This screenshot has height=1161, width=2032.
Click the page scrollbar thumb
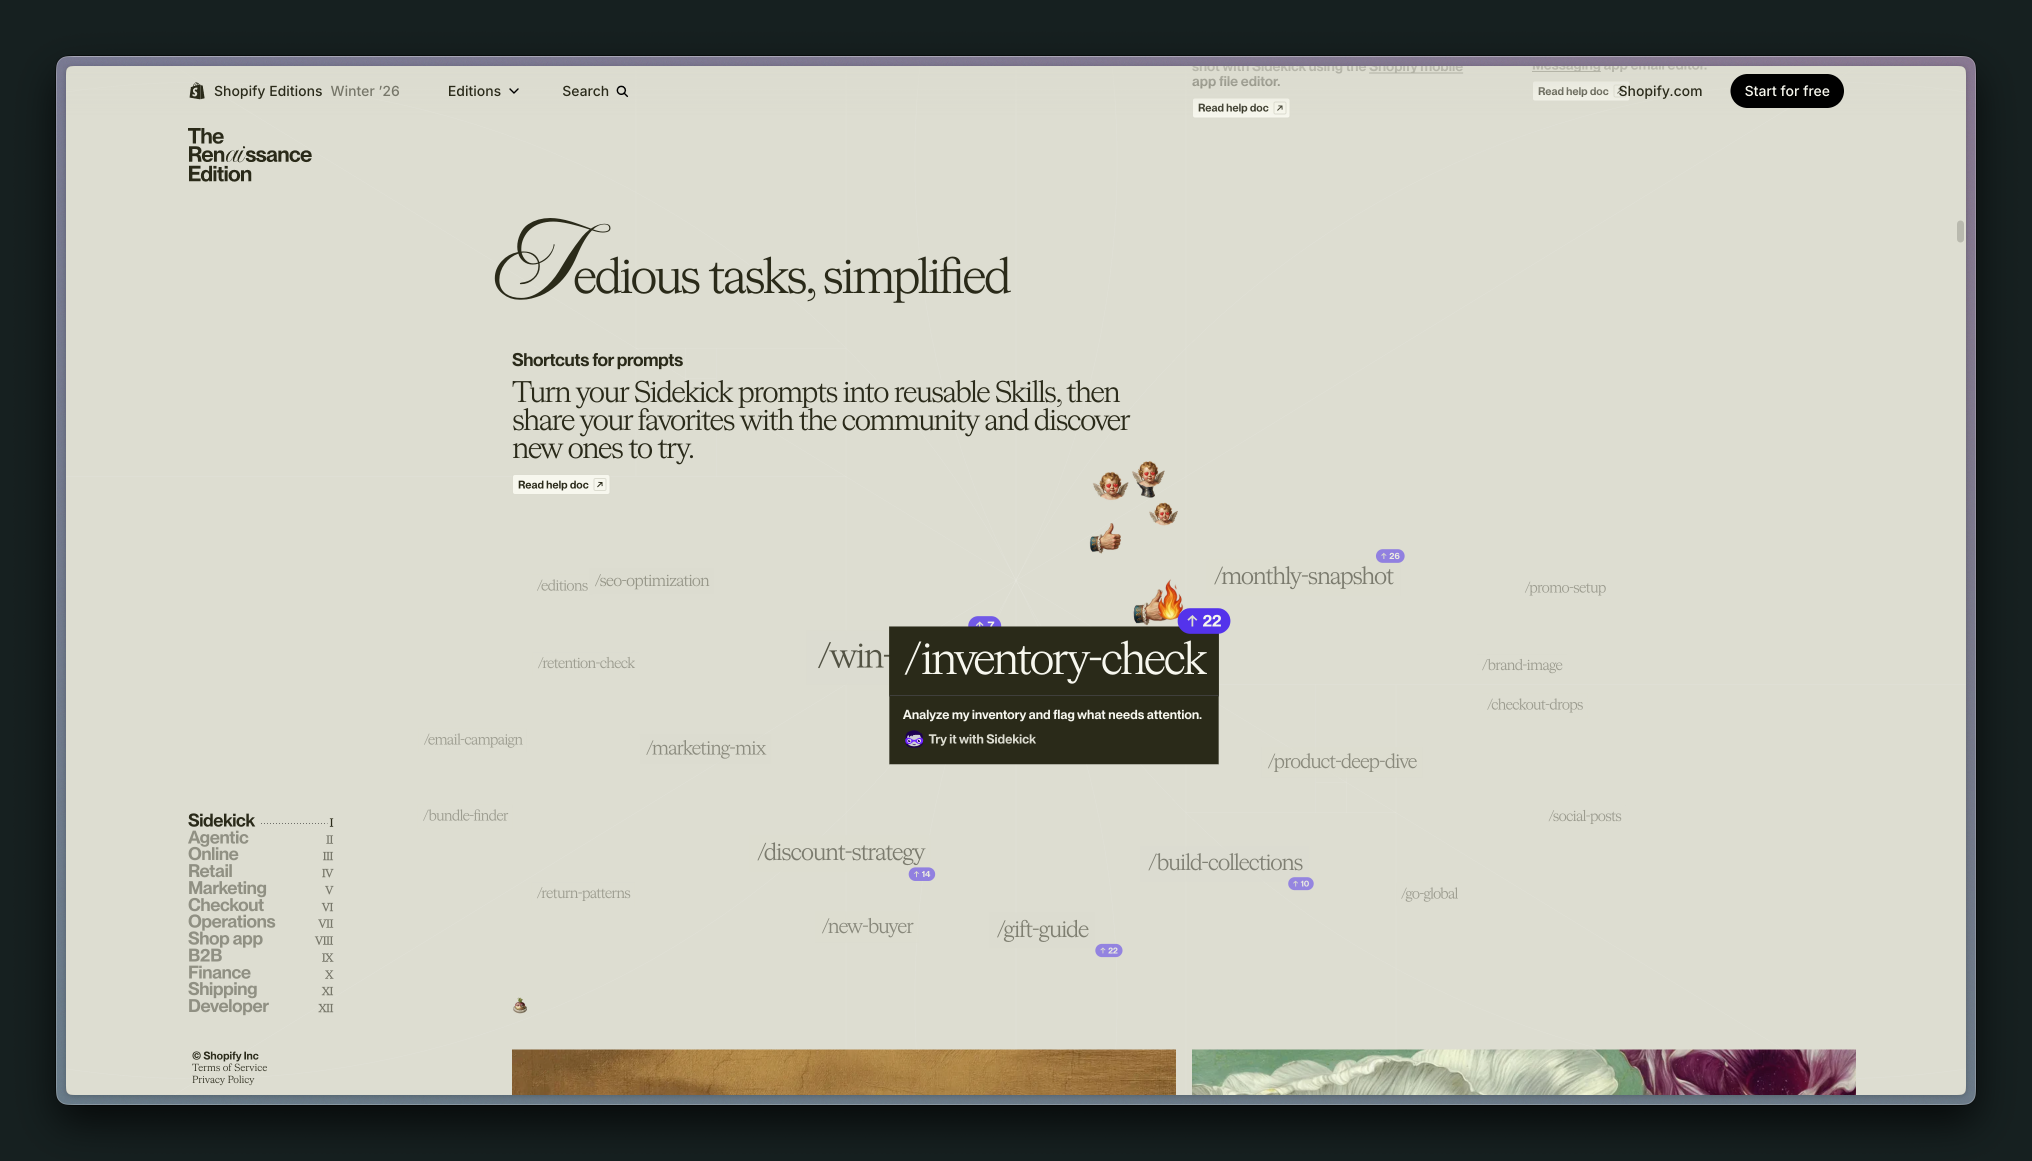1960,231
